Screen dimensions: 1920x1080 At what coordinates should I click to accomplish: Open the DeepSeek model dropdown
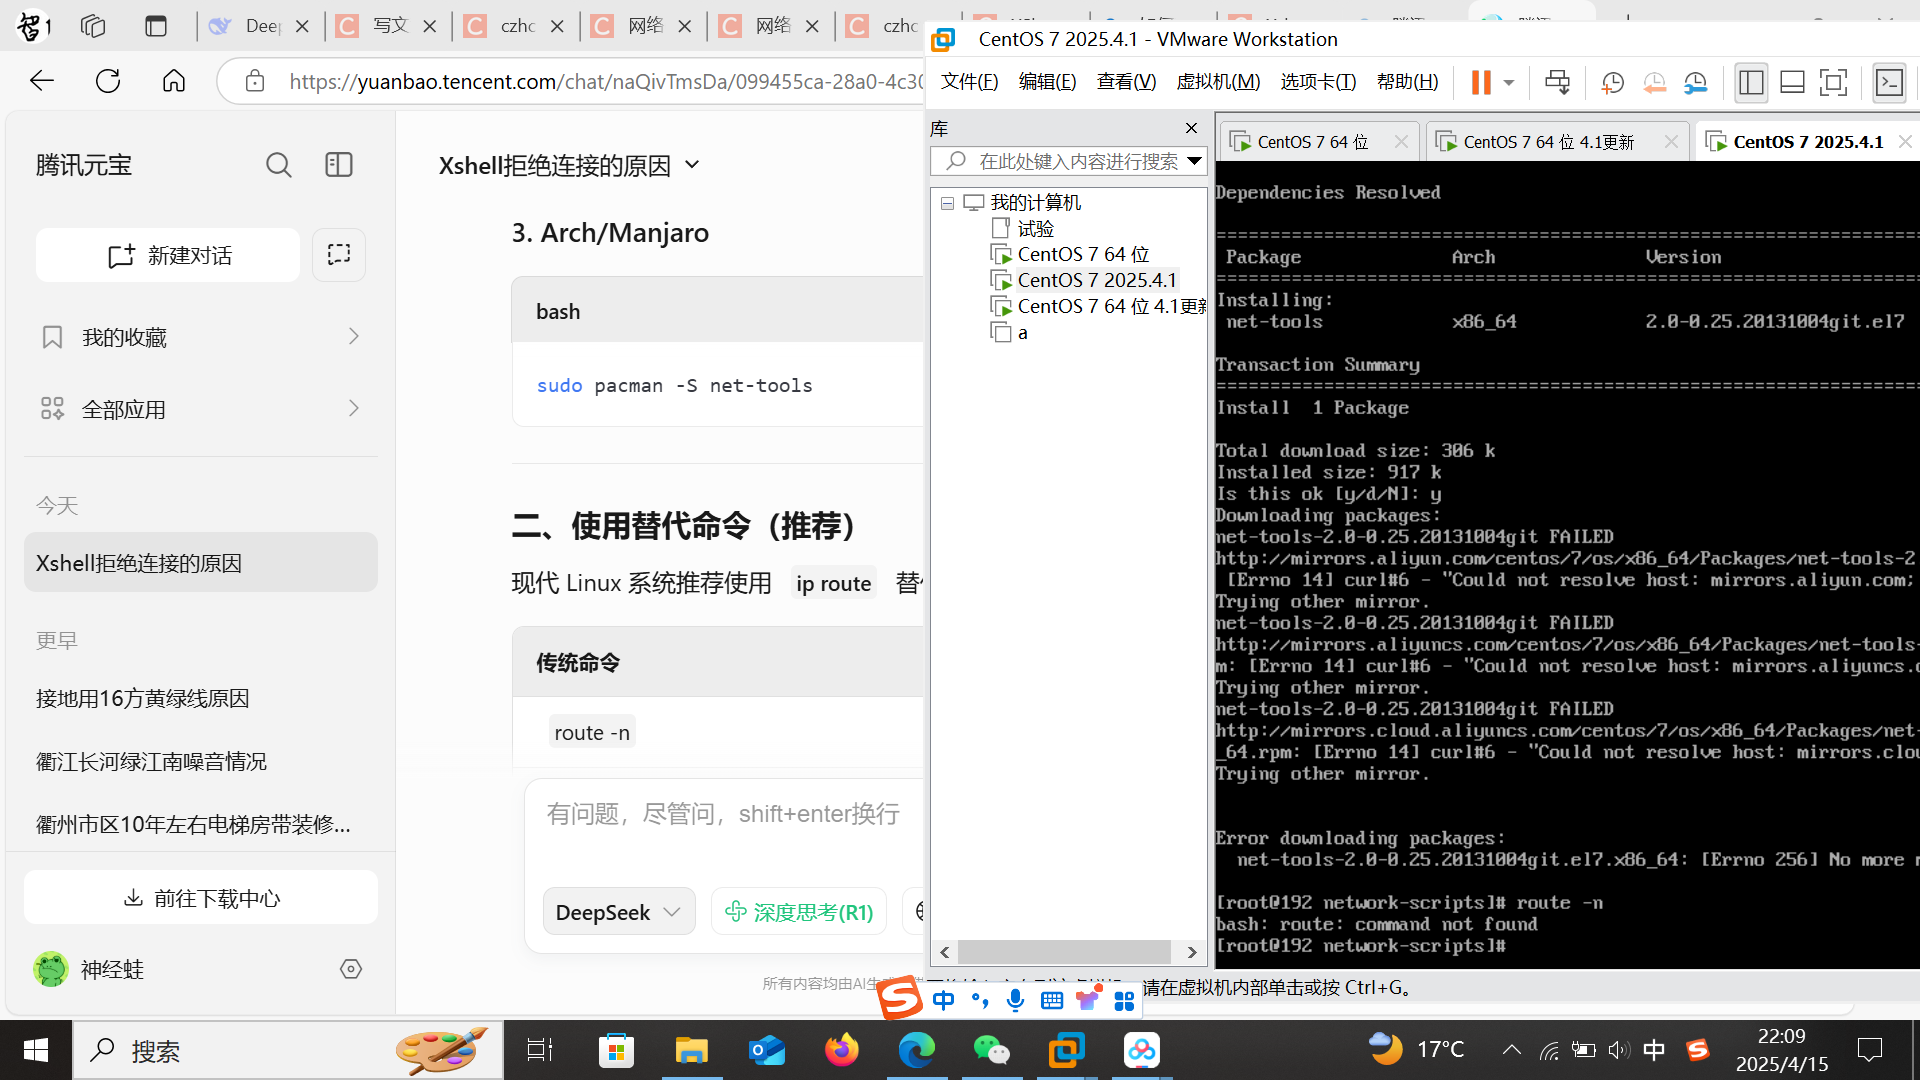click(x=618, y=912)
